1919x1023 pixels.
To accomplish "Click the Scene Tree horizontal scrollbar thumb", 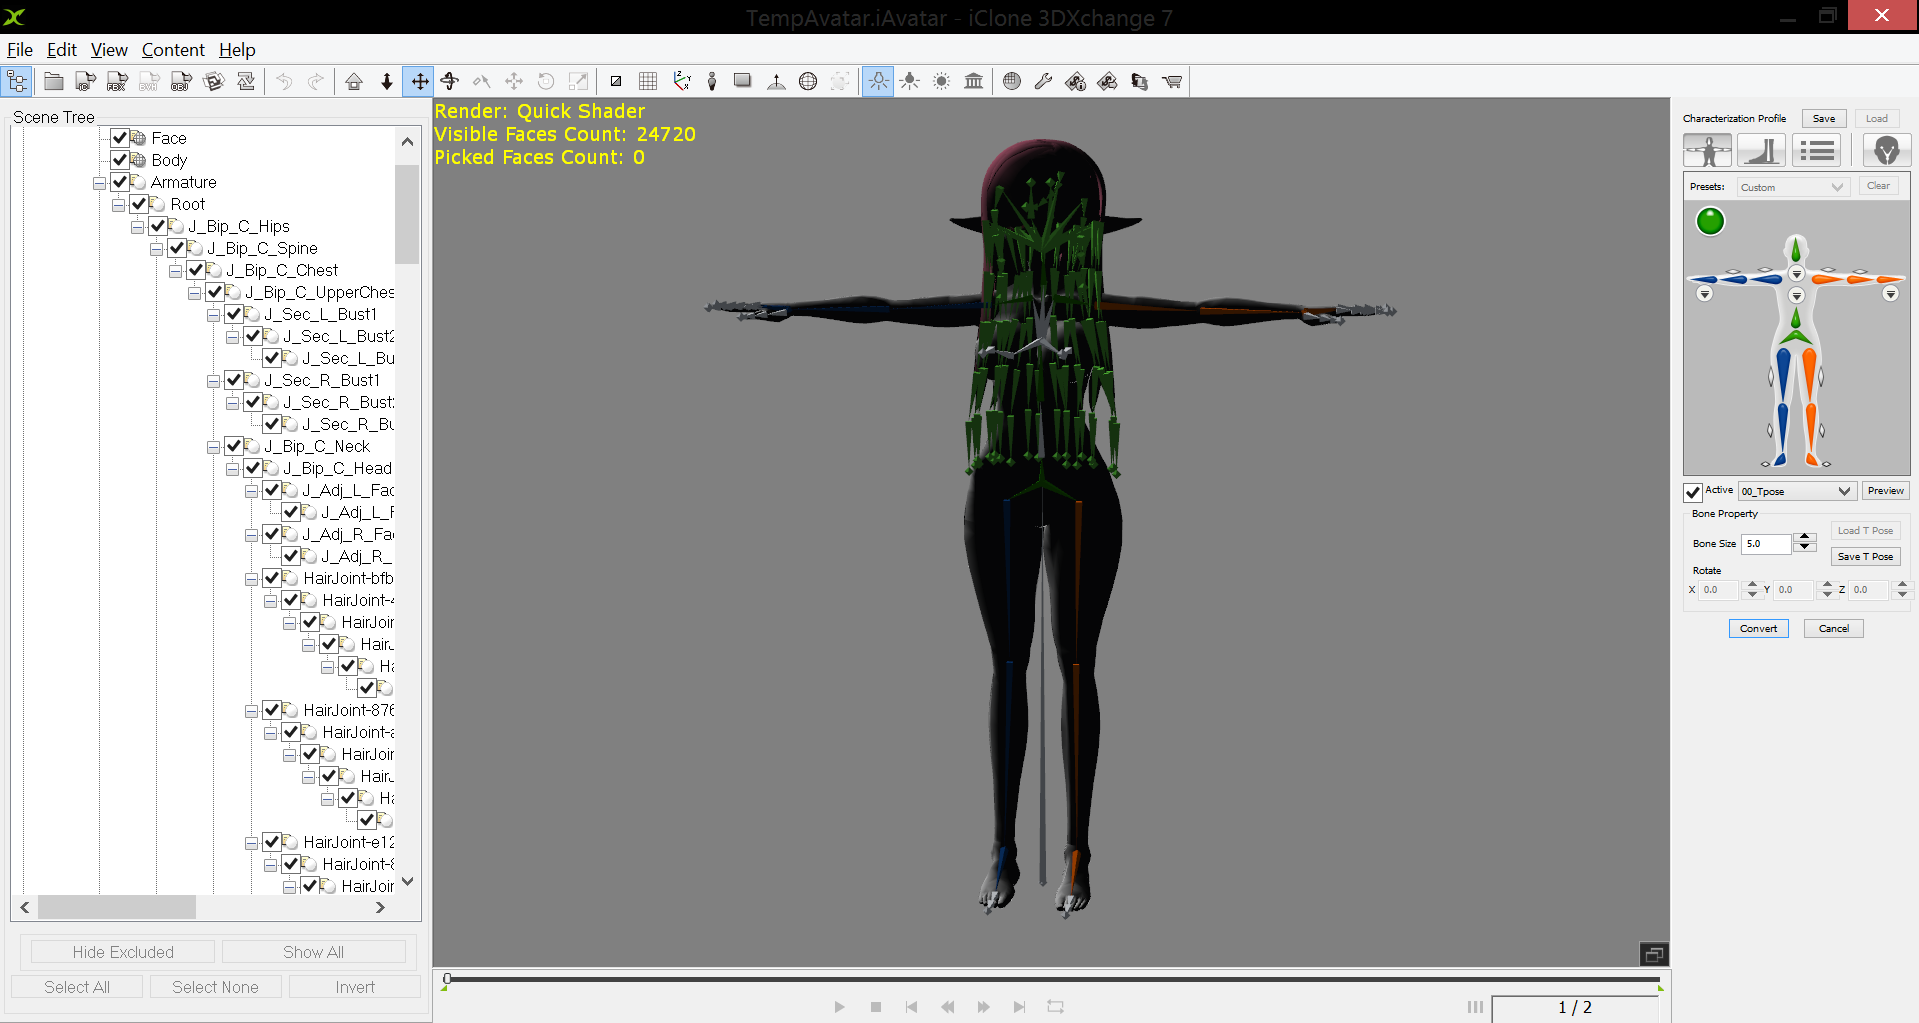I will pos(117,907).
